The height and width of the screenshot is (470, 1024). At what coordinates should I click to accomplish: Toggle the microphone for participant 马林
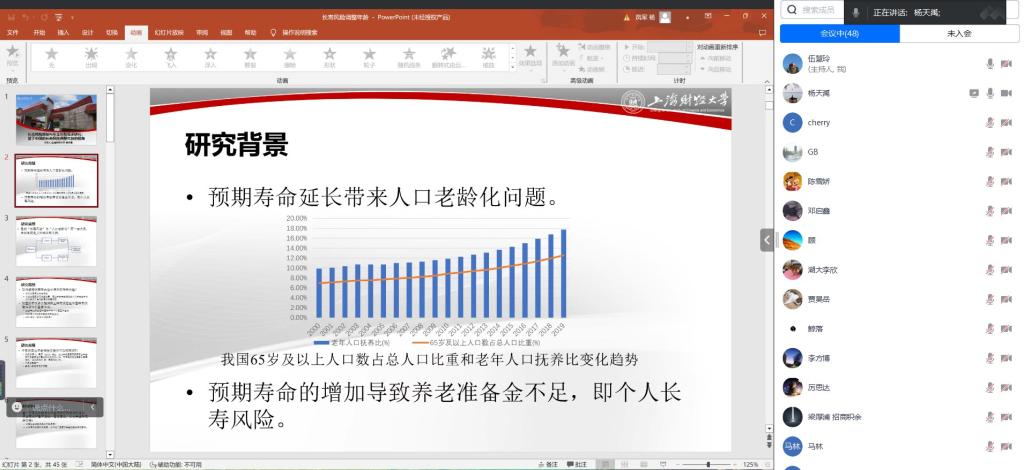[990, 446]
